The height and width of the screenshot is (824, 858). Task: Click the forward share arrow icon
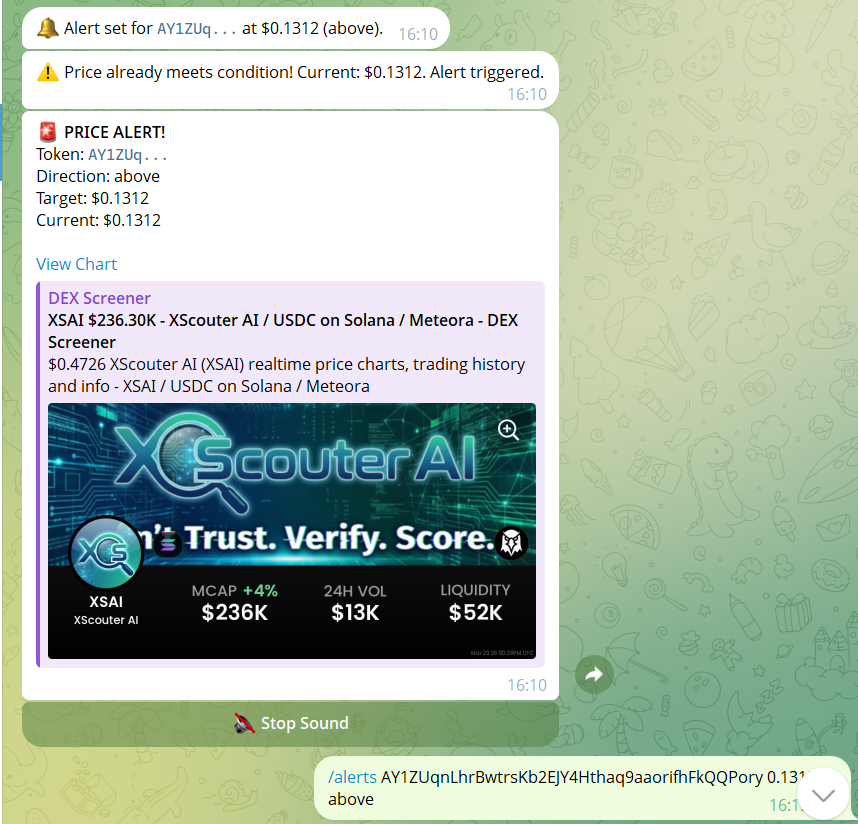coord(594,675)
